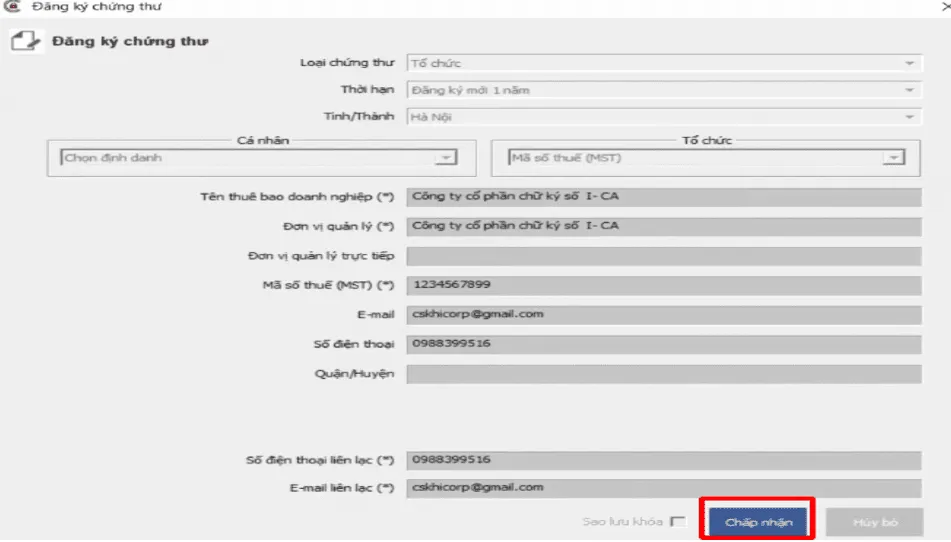The image size is (951, 542).
Task: Open the Tỉnh/Thành dropdown
Action: click(x=664, y=116)
